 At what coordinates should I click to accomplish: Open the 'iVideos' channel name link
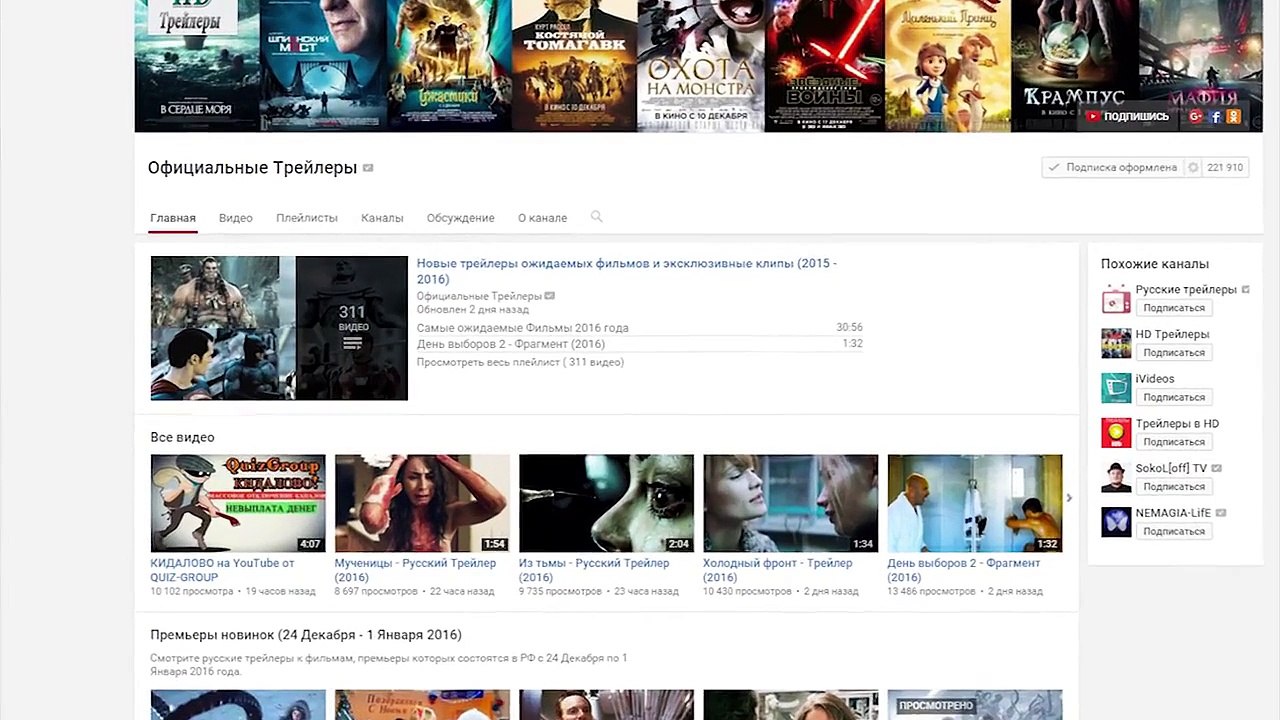[1155, 379]
